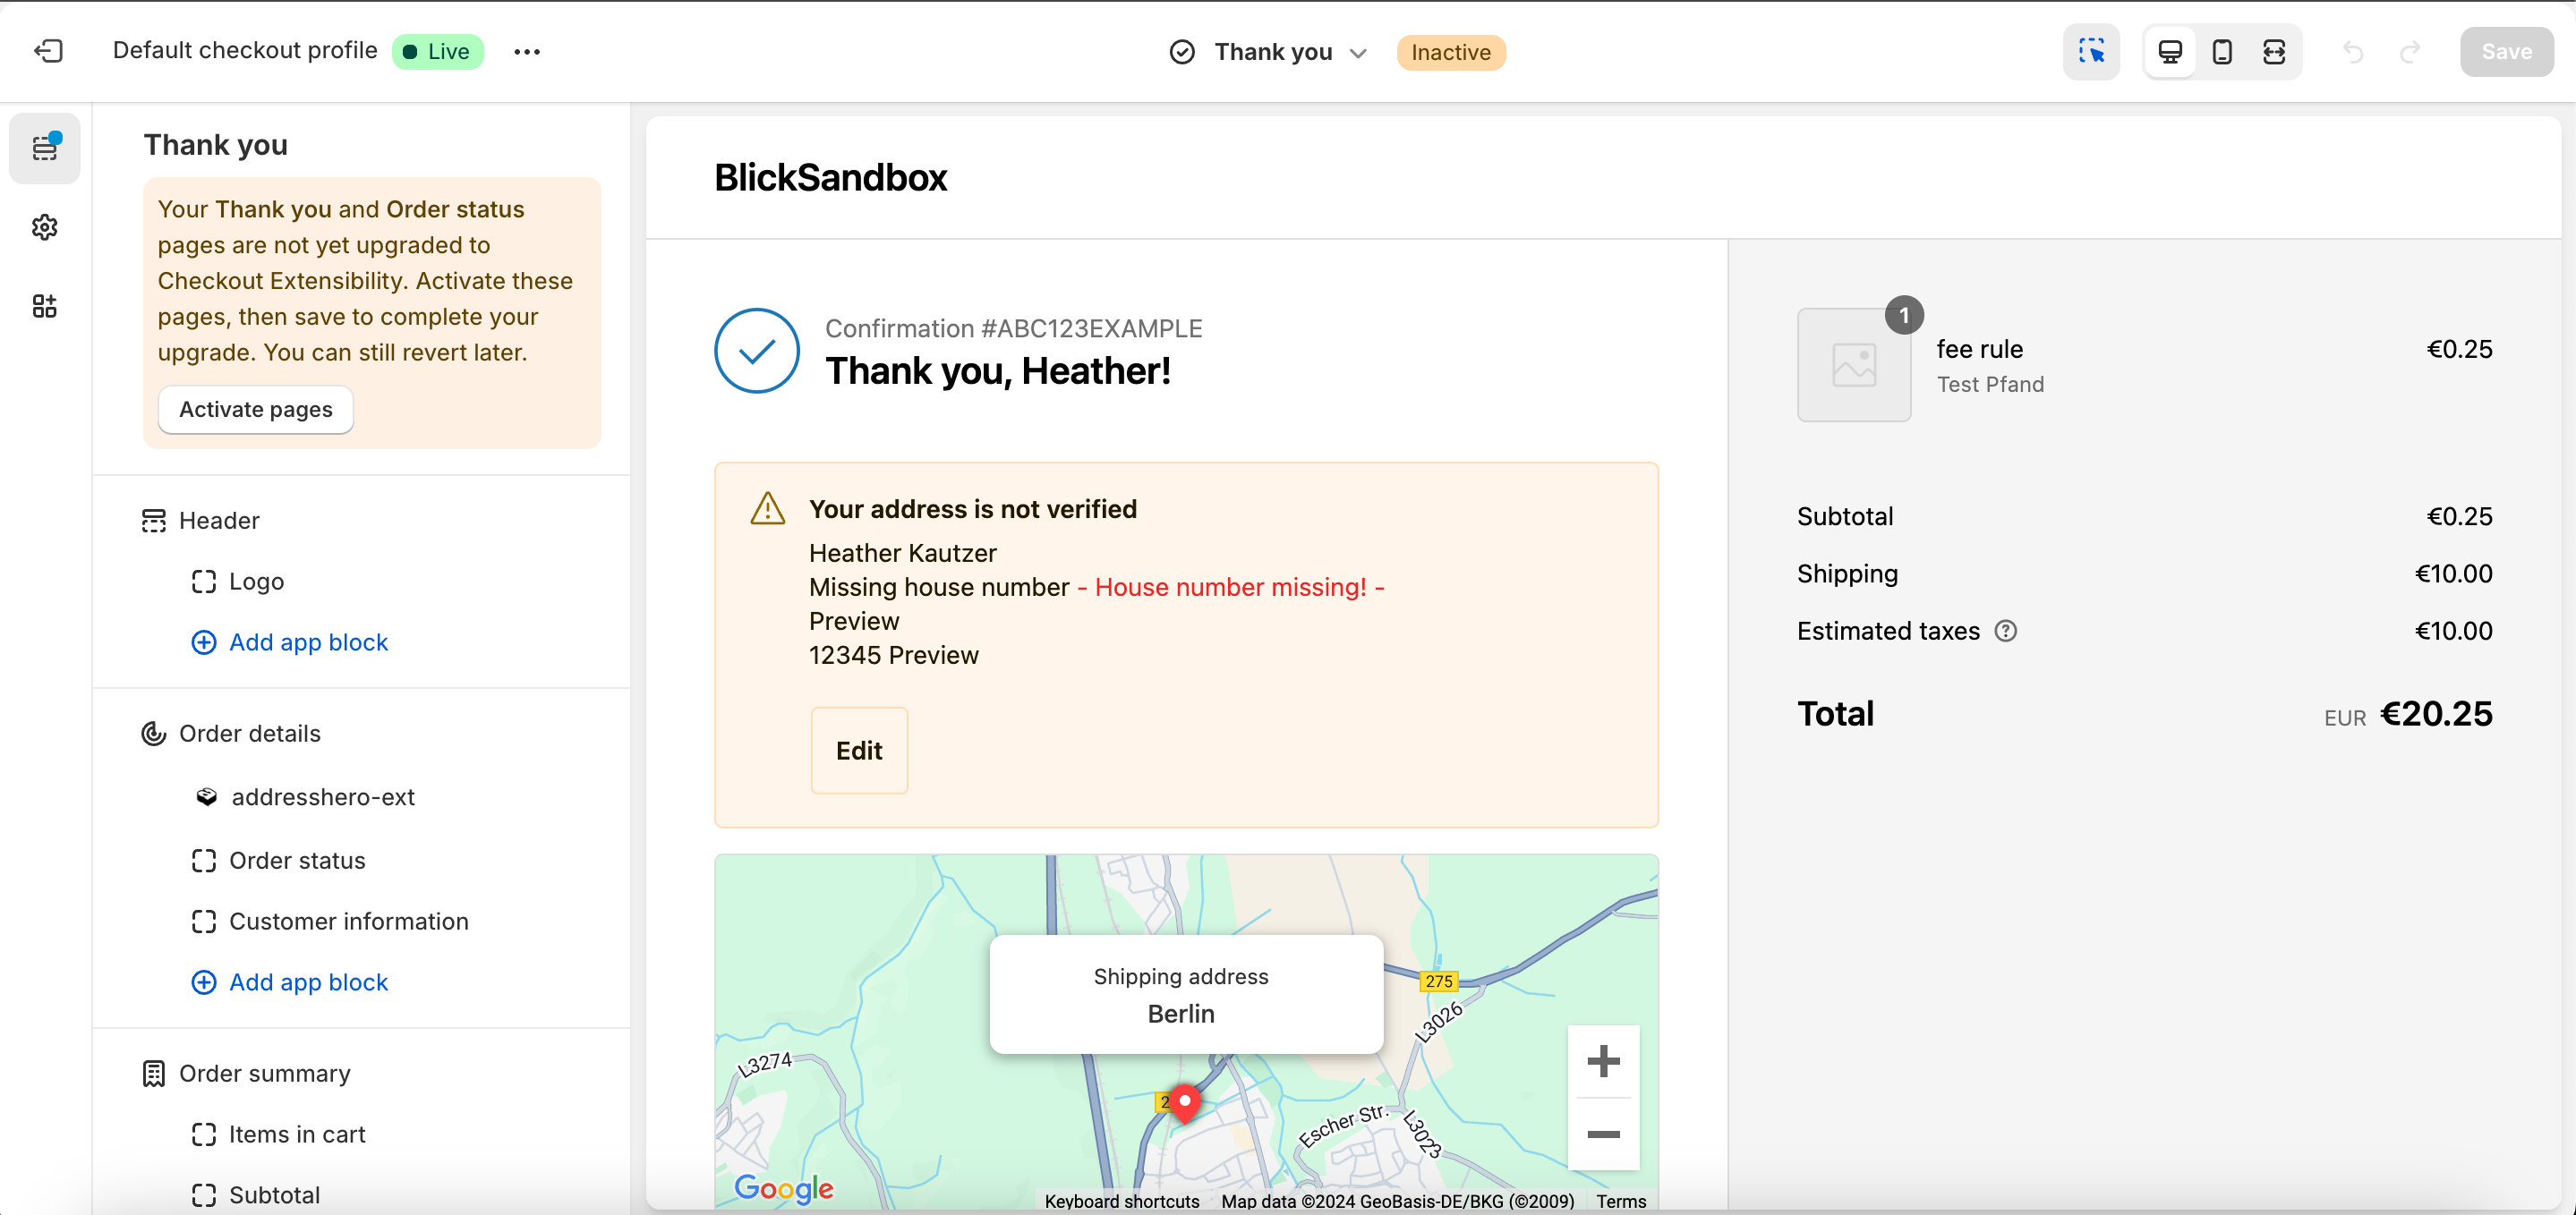Click the Edit address button
The height and width of the screenshot is (1215, 2576).
[859, 751]
